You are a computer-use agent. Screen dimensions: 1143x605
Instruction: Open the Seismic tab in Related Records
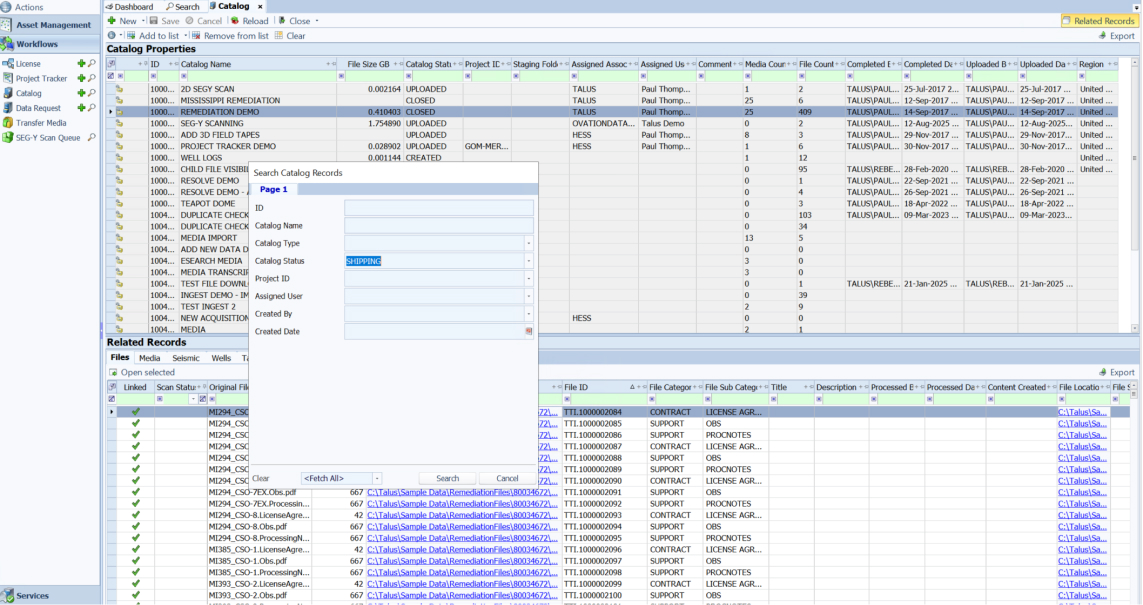click(186, 358)
